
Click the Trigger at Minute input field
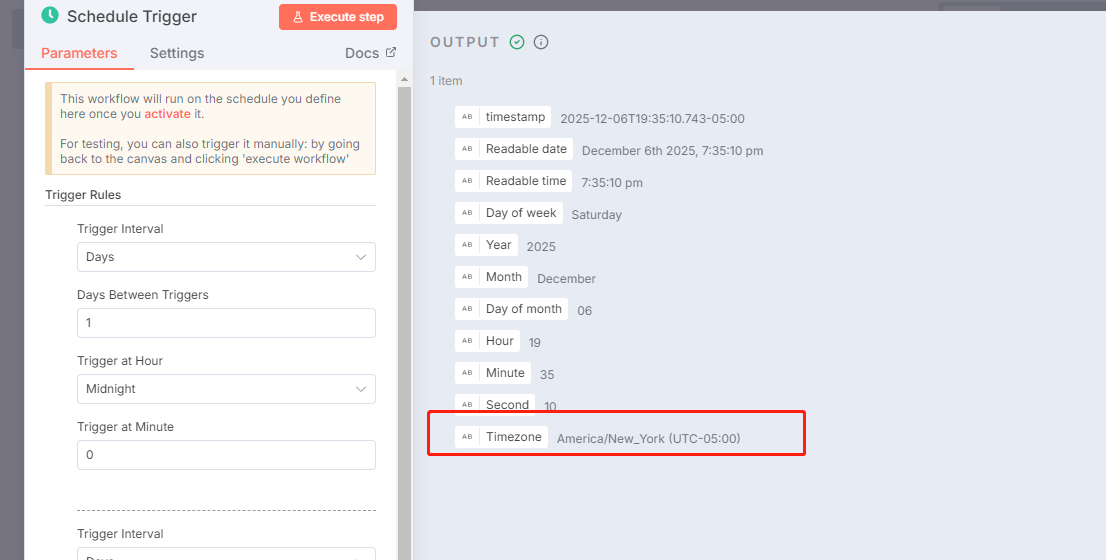(x=226, y=455)
